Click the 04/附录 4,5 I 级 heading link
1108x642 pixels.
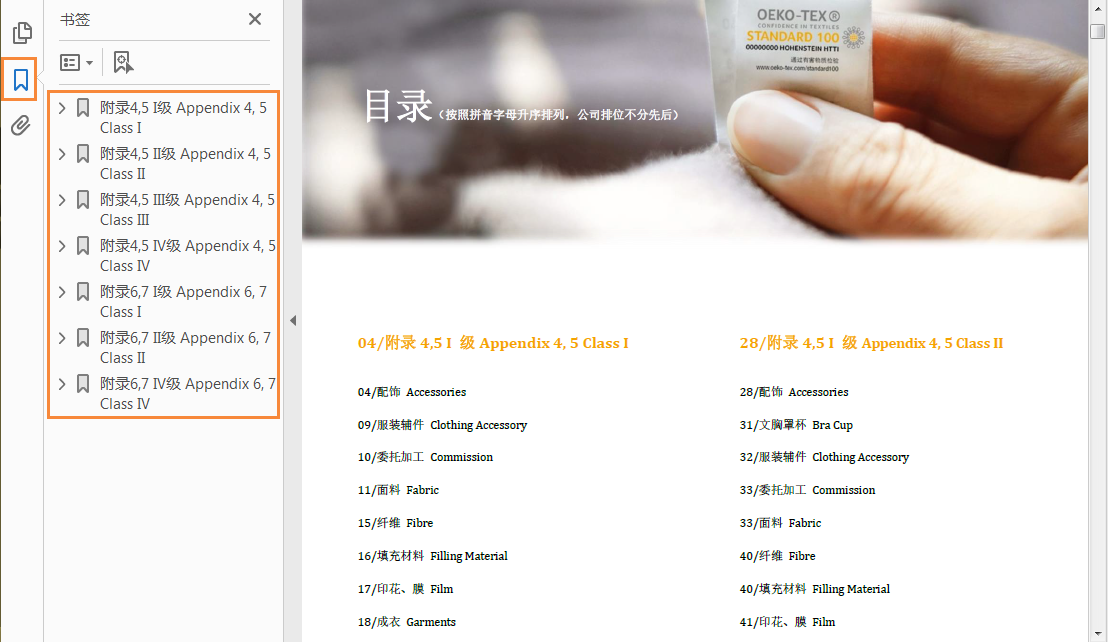[x=493, y=343]
